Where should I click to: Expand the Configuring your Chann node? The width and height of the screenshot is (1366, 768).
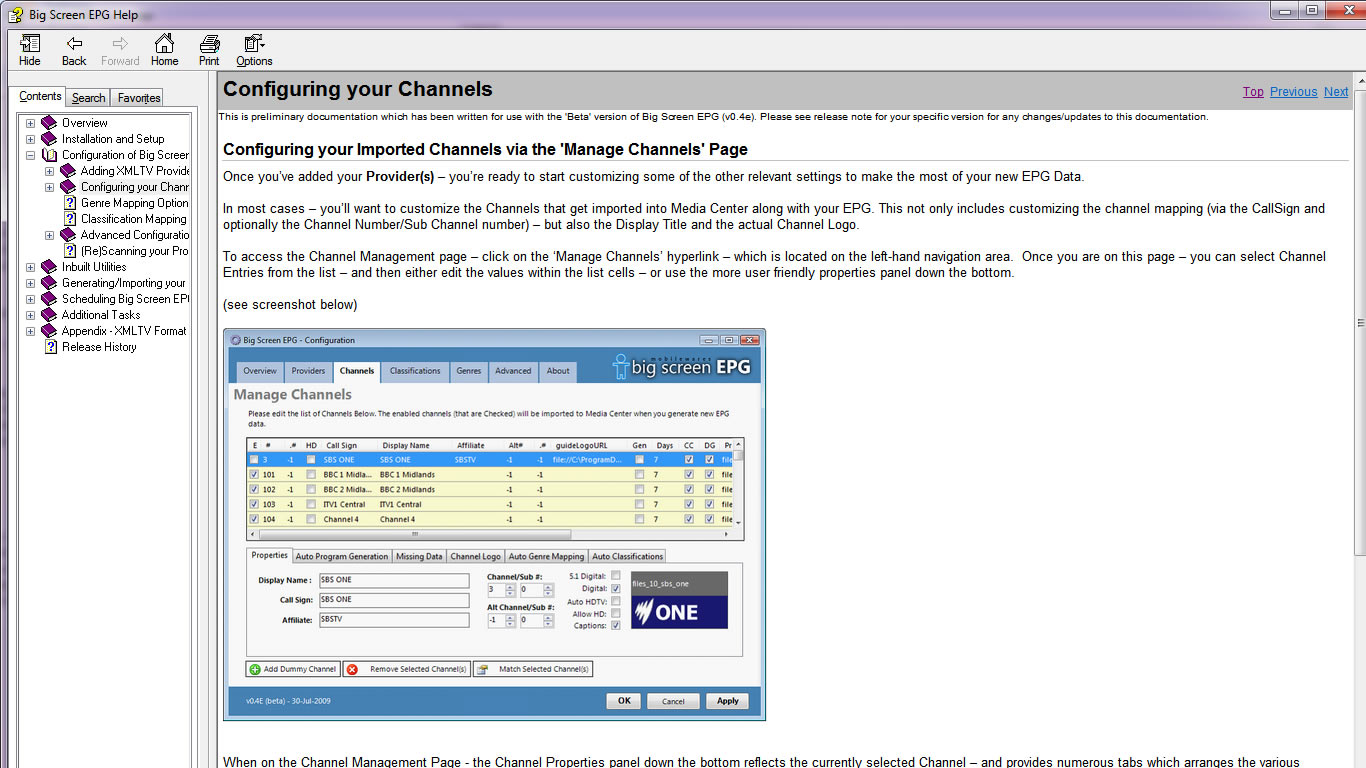[x=49, y=187]
